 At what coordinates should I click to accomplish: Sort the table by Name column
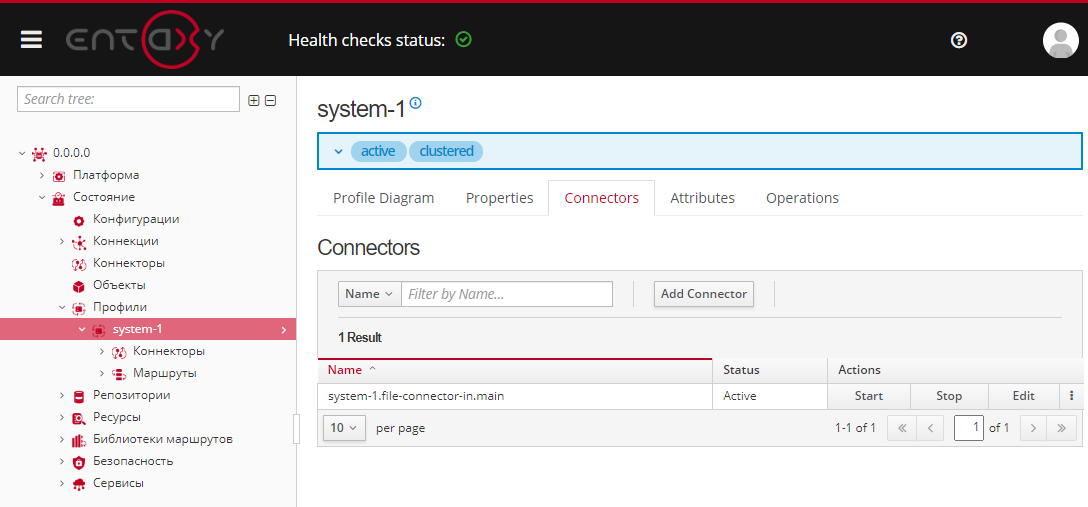pos(515,370)
